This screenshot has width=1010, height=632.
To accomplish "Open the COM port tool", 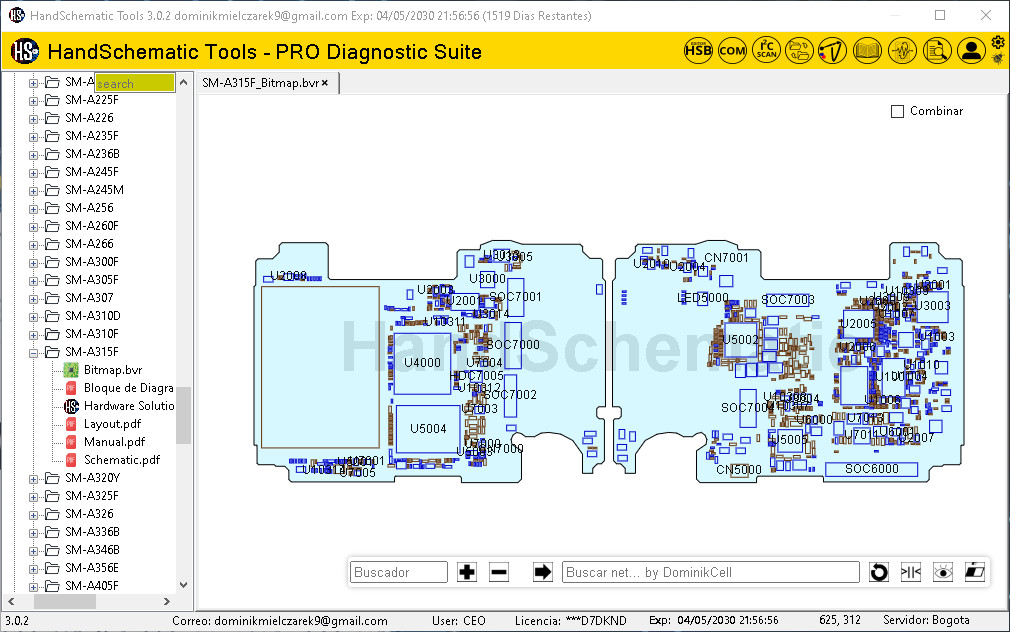I will point(732,50).
